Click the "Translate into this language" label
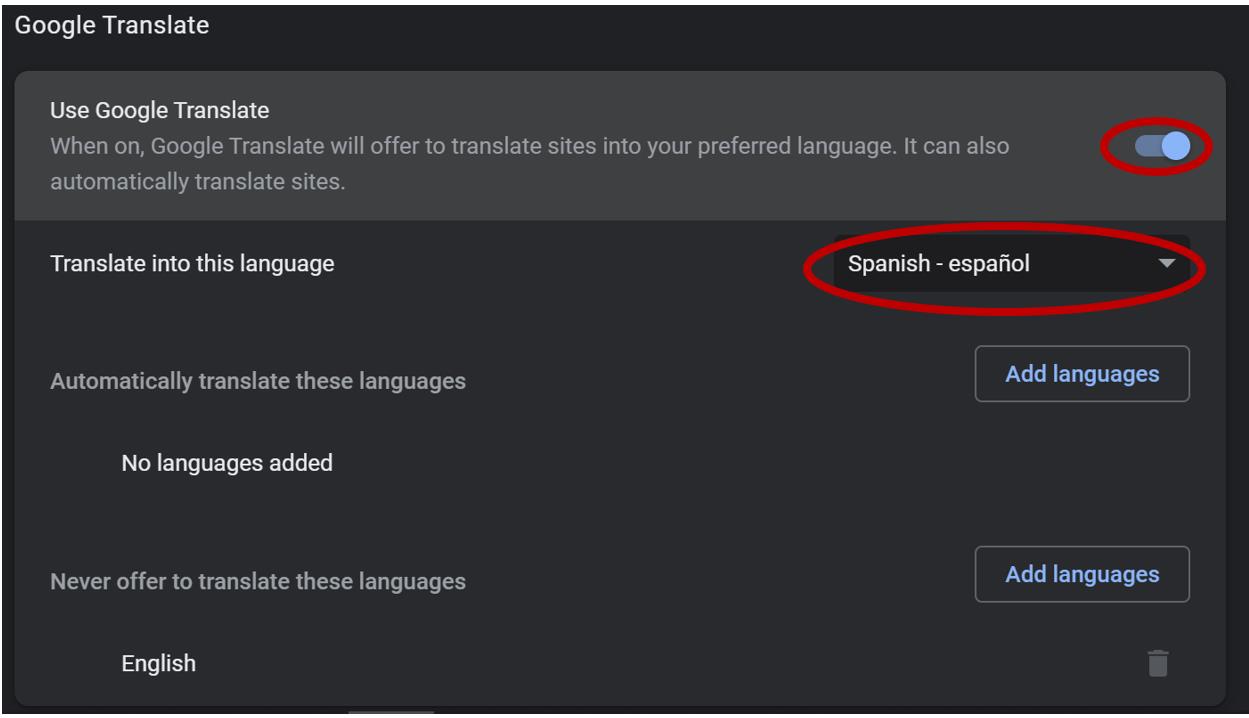This screenshot has height=718, width=1249. [192, 264]
